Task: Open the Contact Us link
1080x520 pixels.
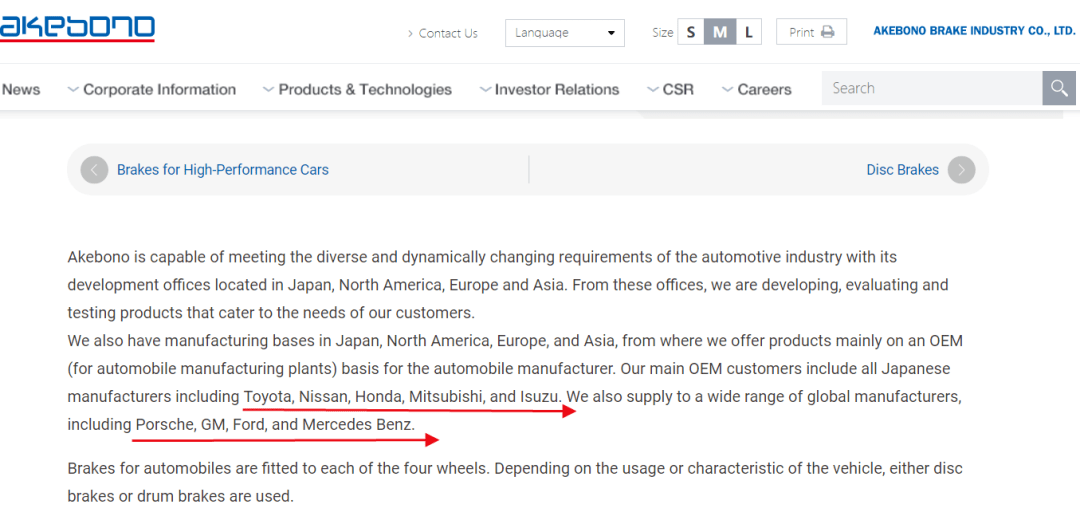Action: [x=447, y=33]
